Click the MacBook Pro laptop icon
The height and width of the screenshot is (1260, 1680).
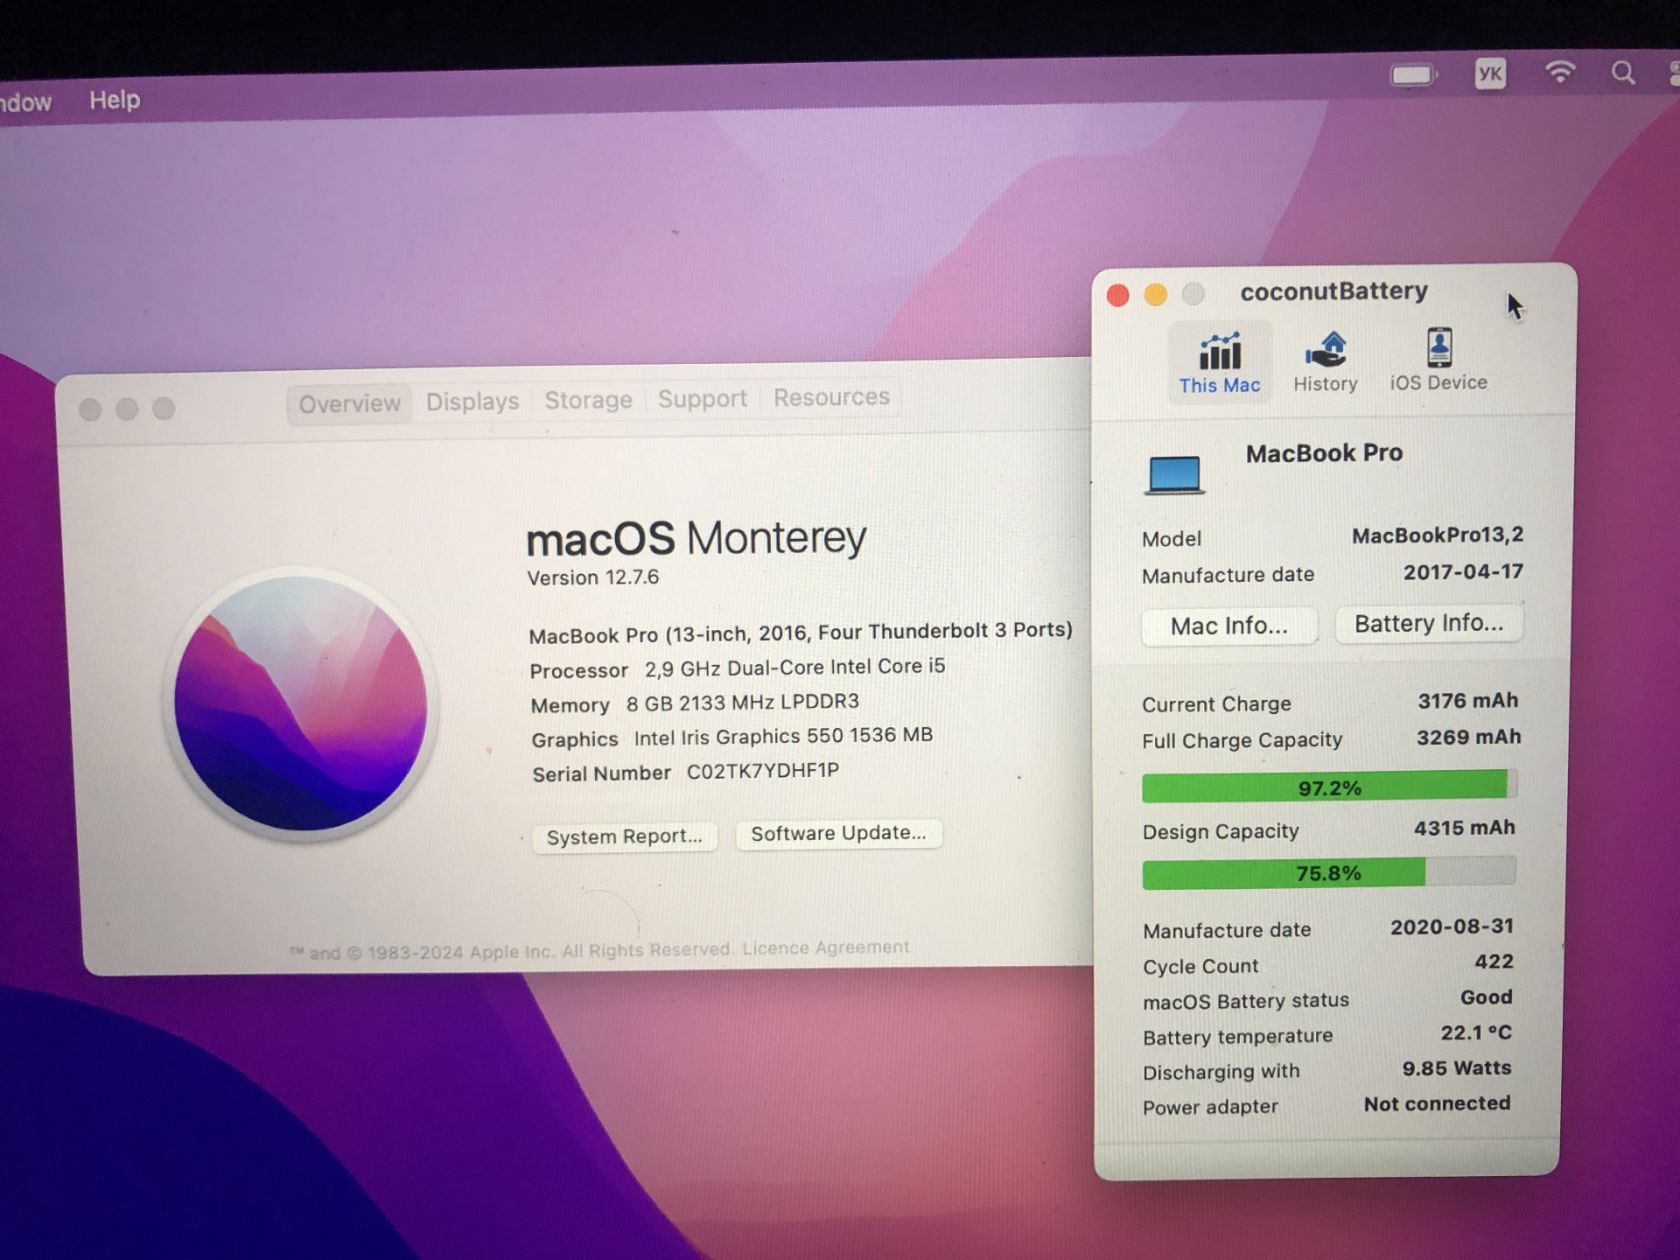click(x=1175, y=475)
